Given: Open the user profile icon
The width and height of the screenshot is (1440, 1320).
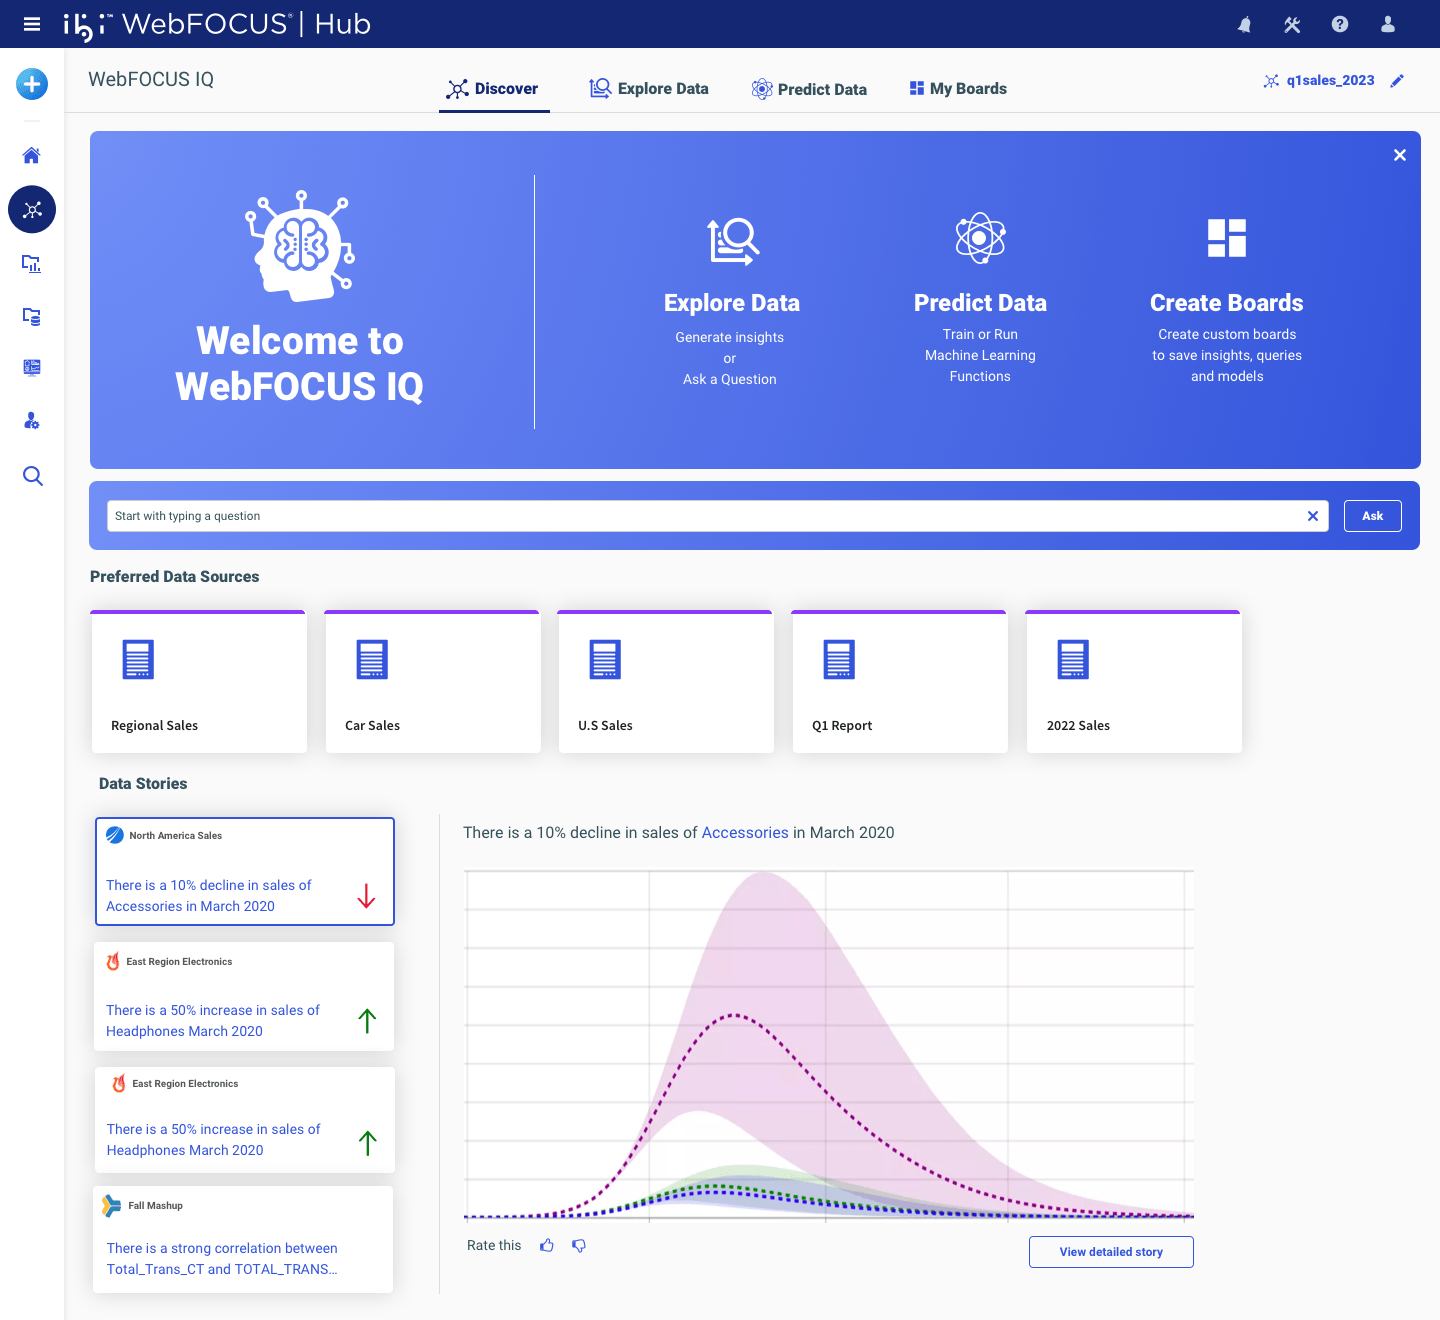Looking at the screenshot, I should click(x=1388, y=24).
